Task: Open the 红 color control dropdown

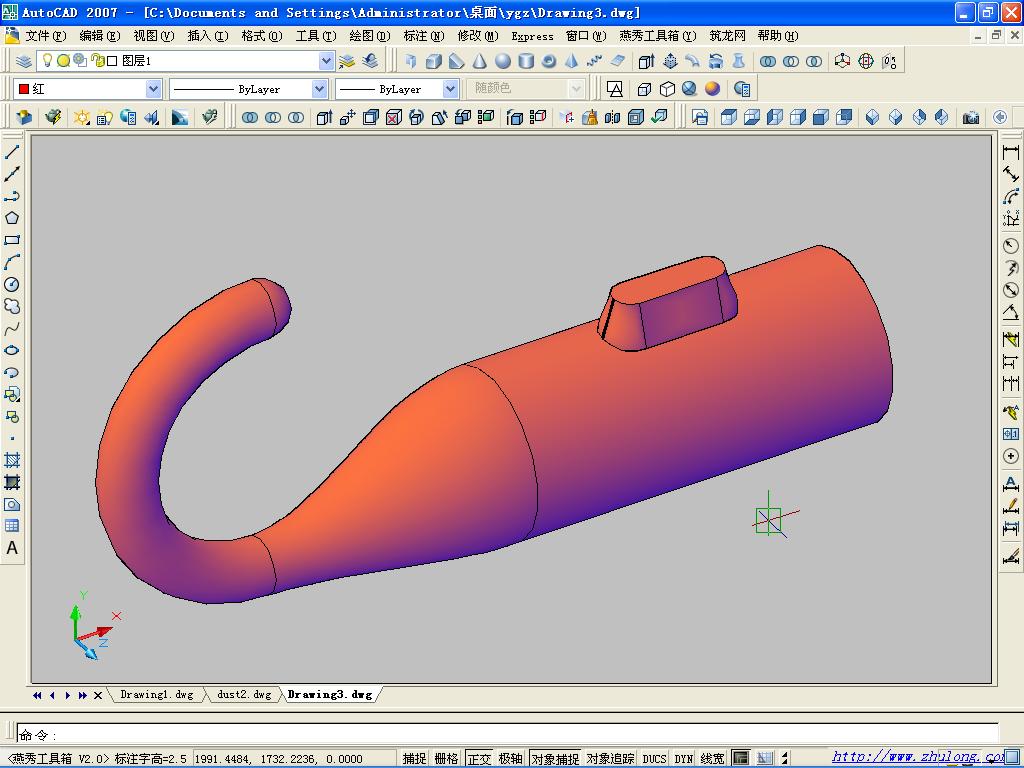Action: (x=153, y=89)
